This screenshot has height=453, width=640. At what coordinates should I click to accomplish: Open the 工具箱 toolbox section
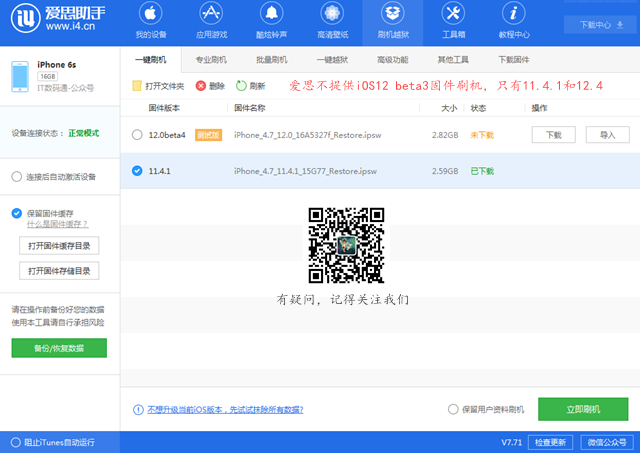pyautogui.click(x=453, y=21)
